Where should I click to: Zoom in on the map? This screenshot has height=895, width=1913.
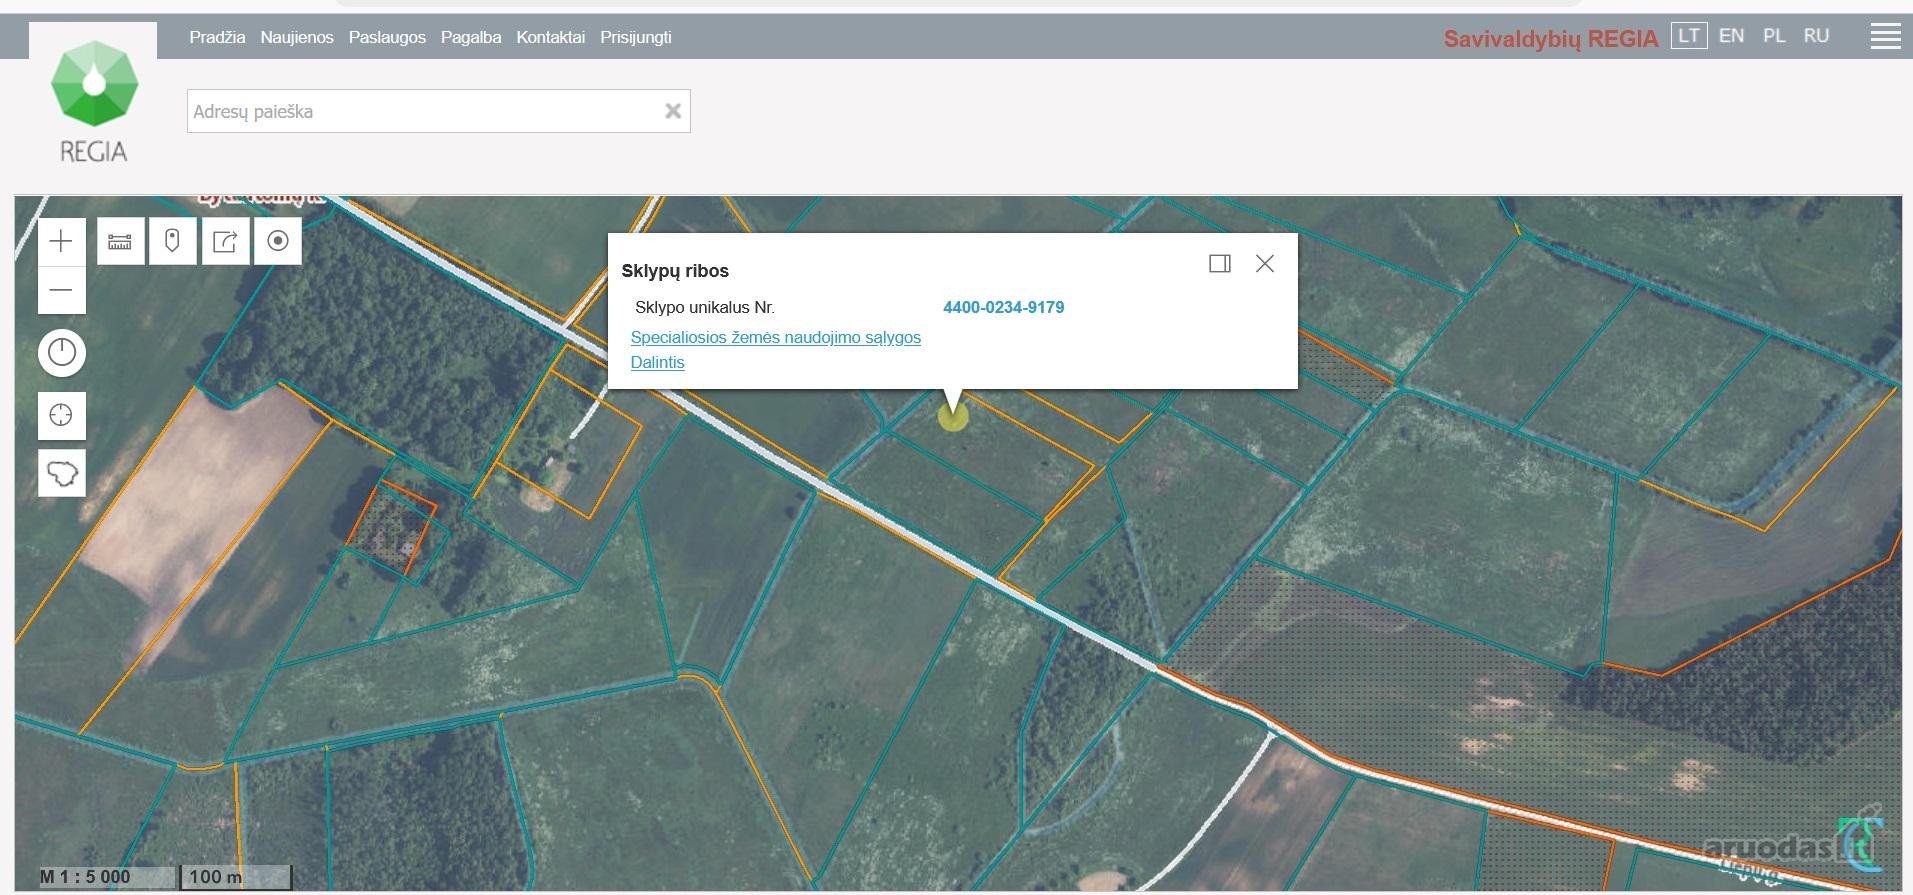point(62,241)
